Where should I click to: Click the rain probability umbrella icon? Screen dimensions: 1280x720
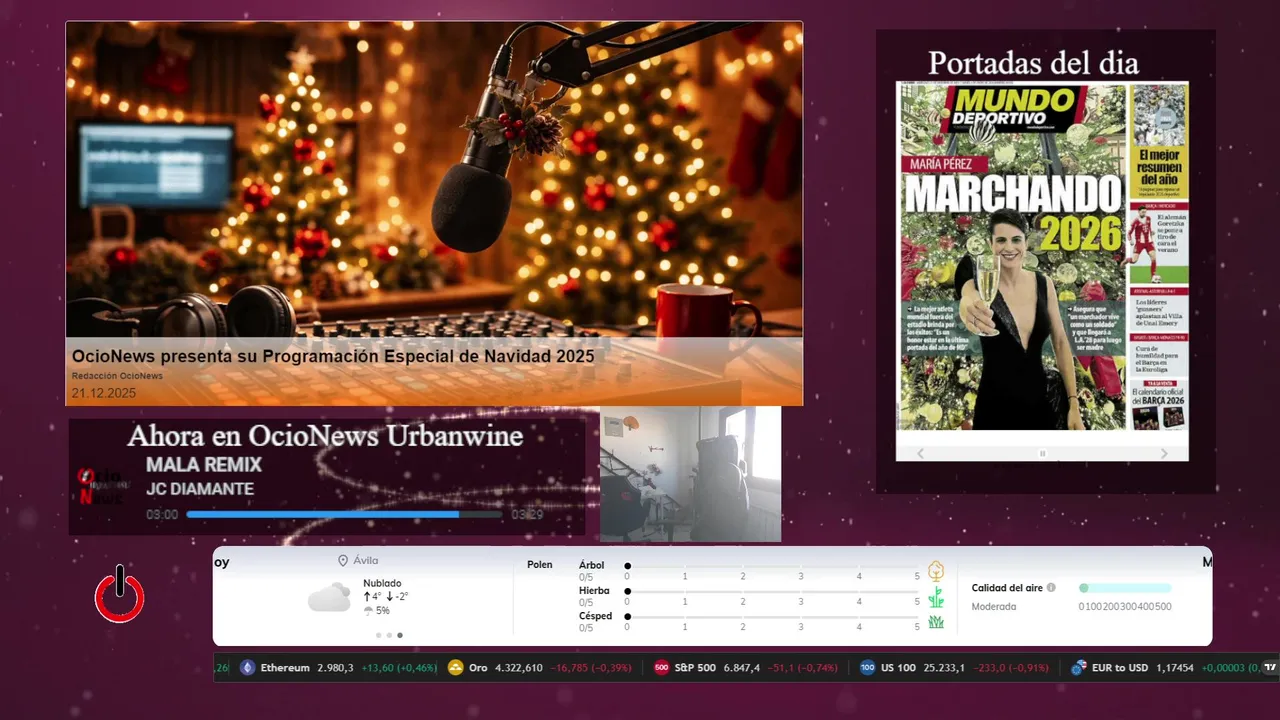point(369,611)
